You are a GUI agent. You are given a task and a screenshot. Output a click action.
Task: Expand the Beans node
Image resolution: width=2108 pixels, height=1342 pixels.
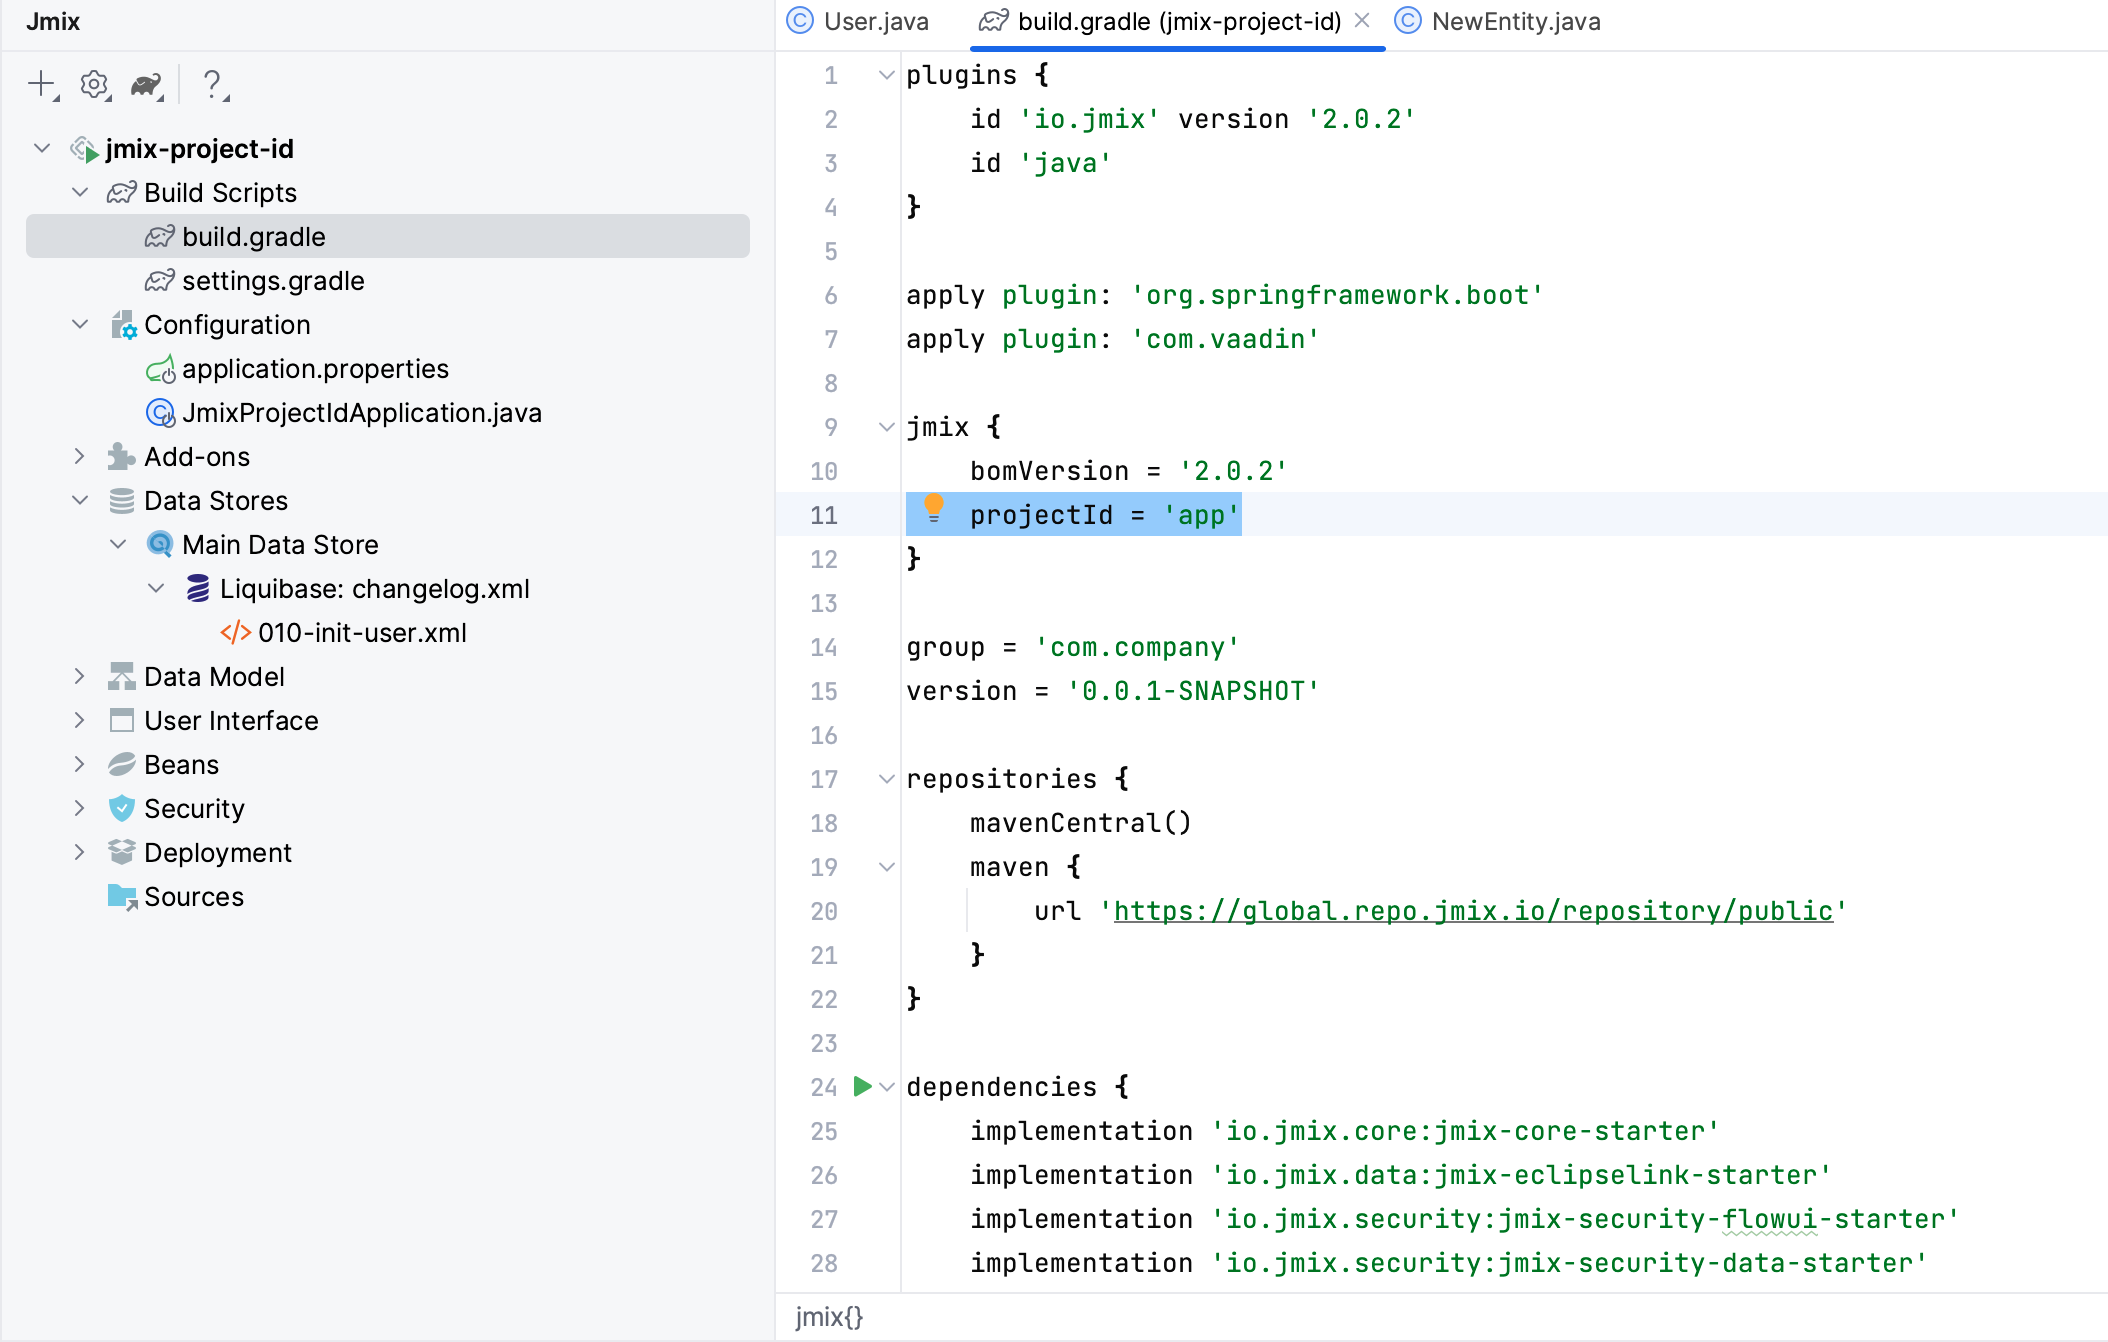pyautogui.click(x=80, y=764)
